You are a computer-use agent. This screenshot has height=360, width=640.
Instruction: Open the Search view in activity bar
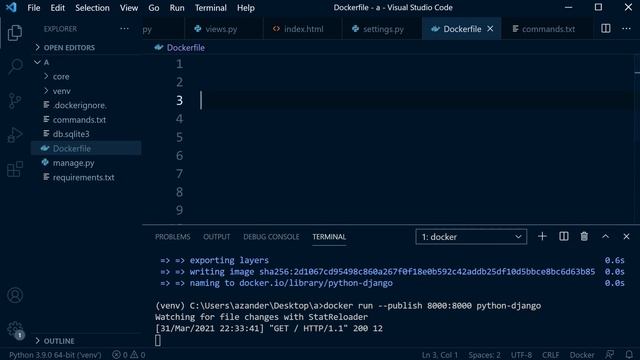(15, 67)
